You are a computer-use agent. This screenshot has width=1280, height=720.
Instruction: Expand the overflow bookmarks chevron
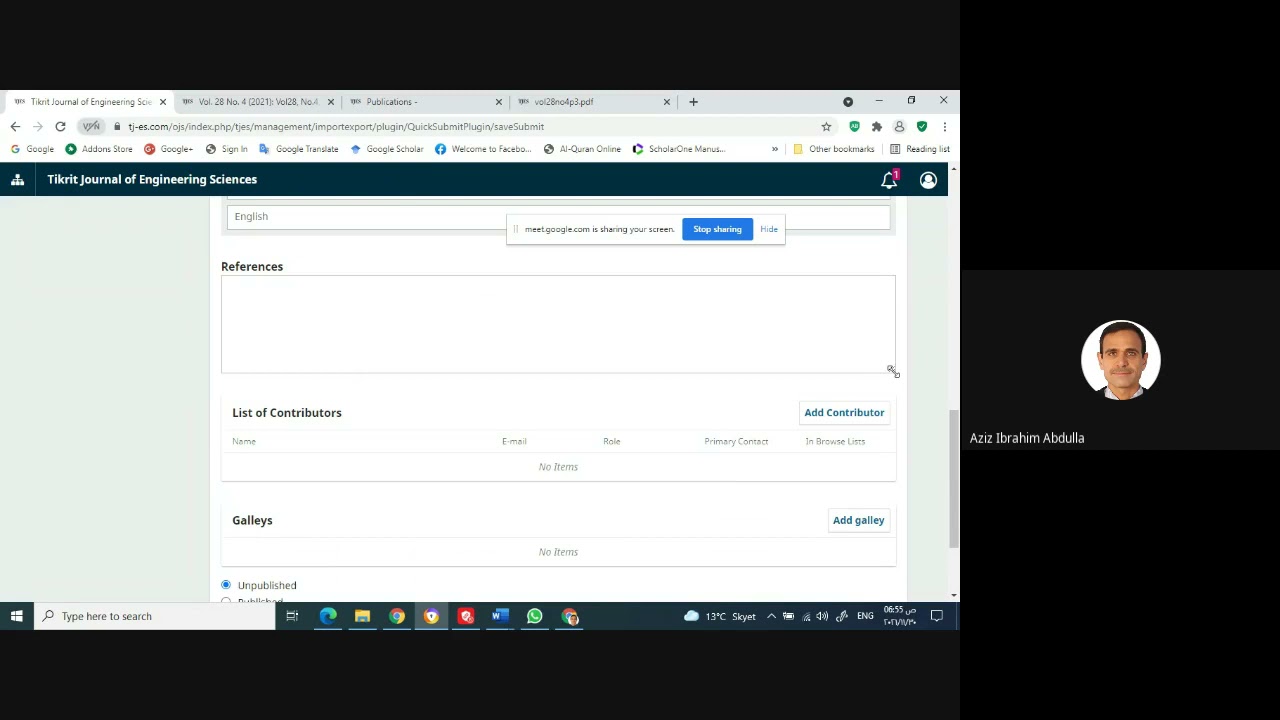pos(774,149)
